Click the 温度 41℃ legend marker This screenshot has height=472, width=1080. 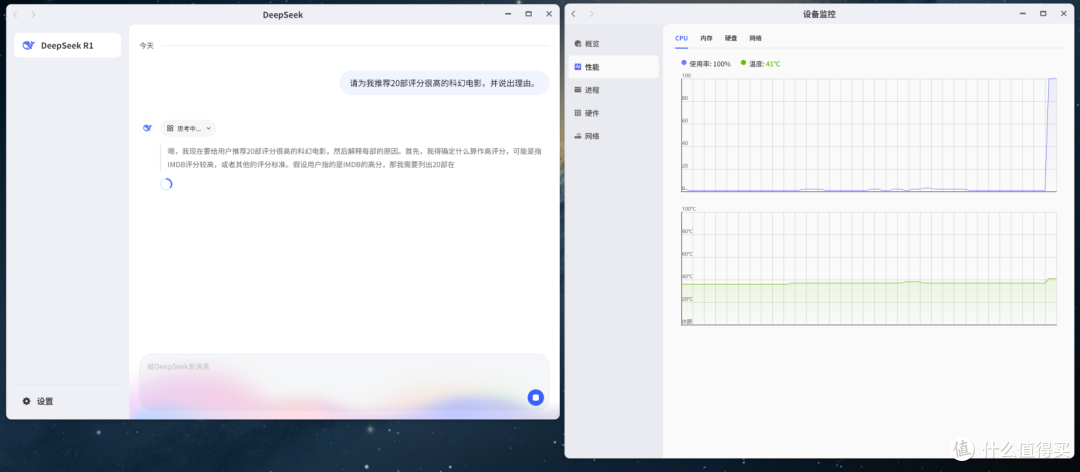744,63
